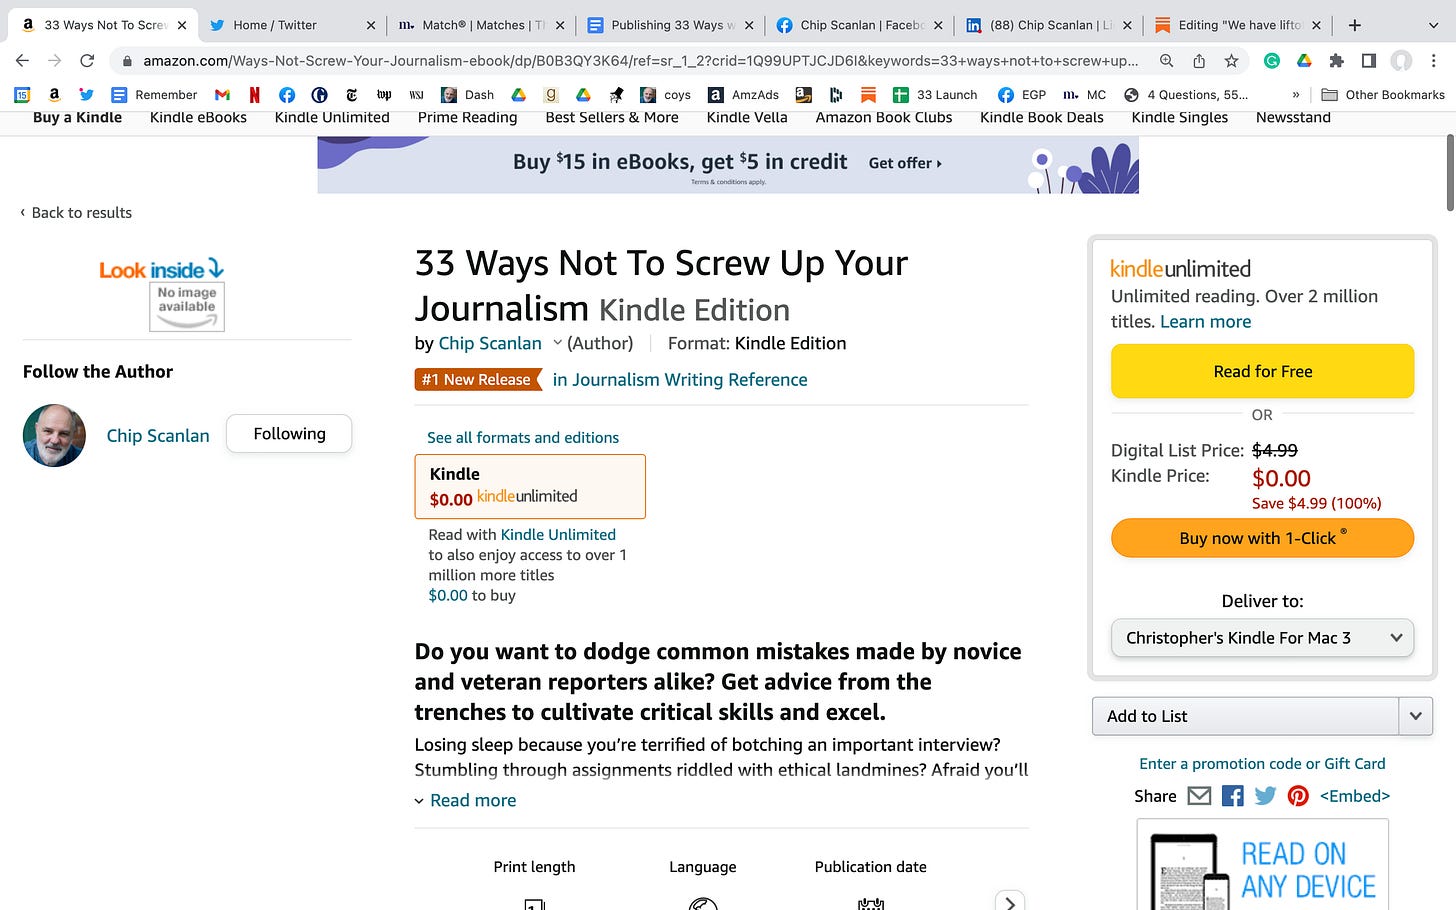Open the Google Calendar bookmark icon
This screenshot has width=1456, height=910.
(x=22, y=95)
